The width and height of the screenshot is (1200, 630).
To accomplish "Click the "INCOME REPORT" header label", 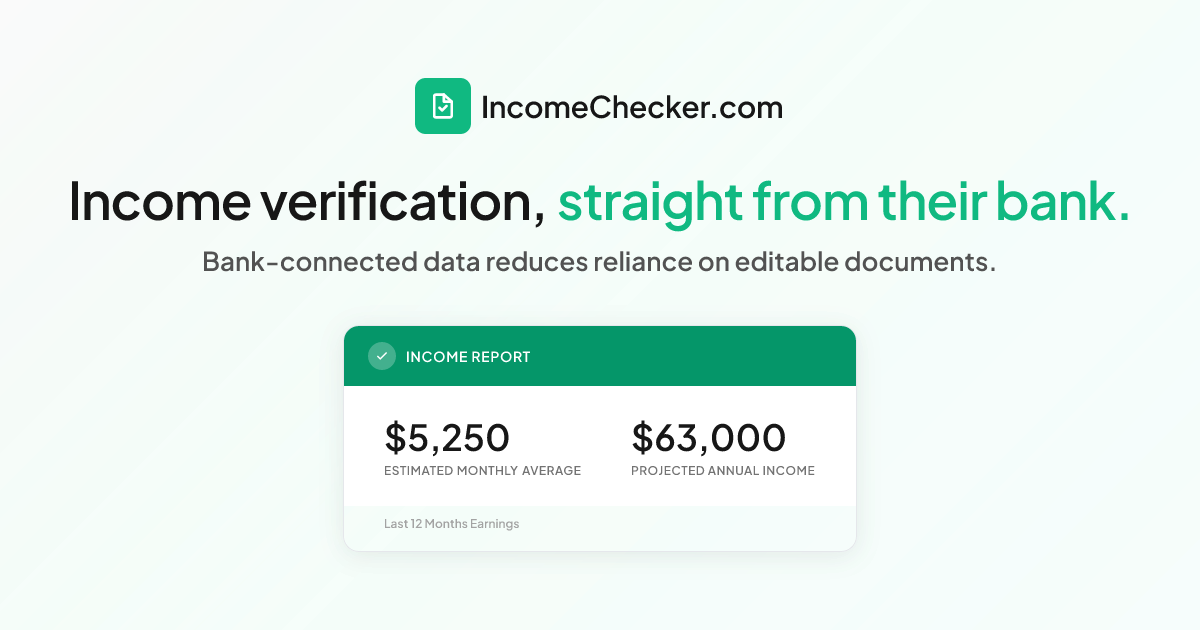I will (468, 357).
